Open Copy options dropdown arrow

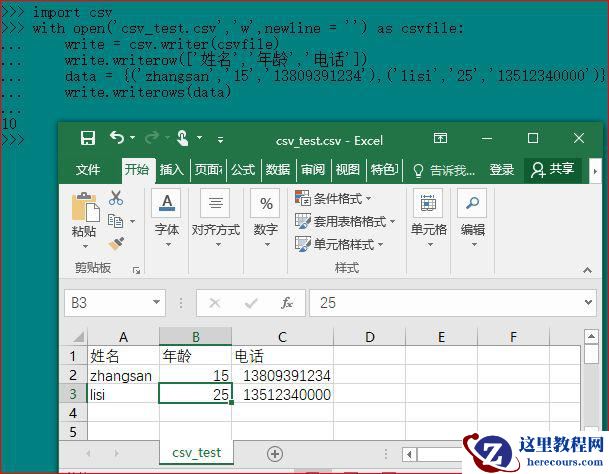(132, 221)
